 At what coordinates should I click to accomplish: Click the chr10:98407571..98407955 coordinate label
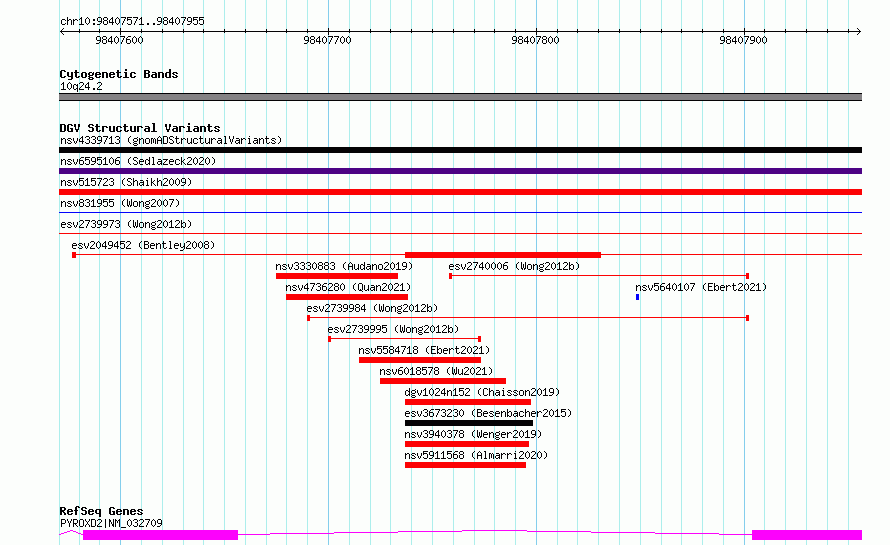tap(132, 21)
